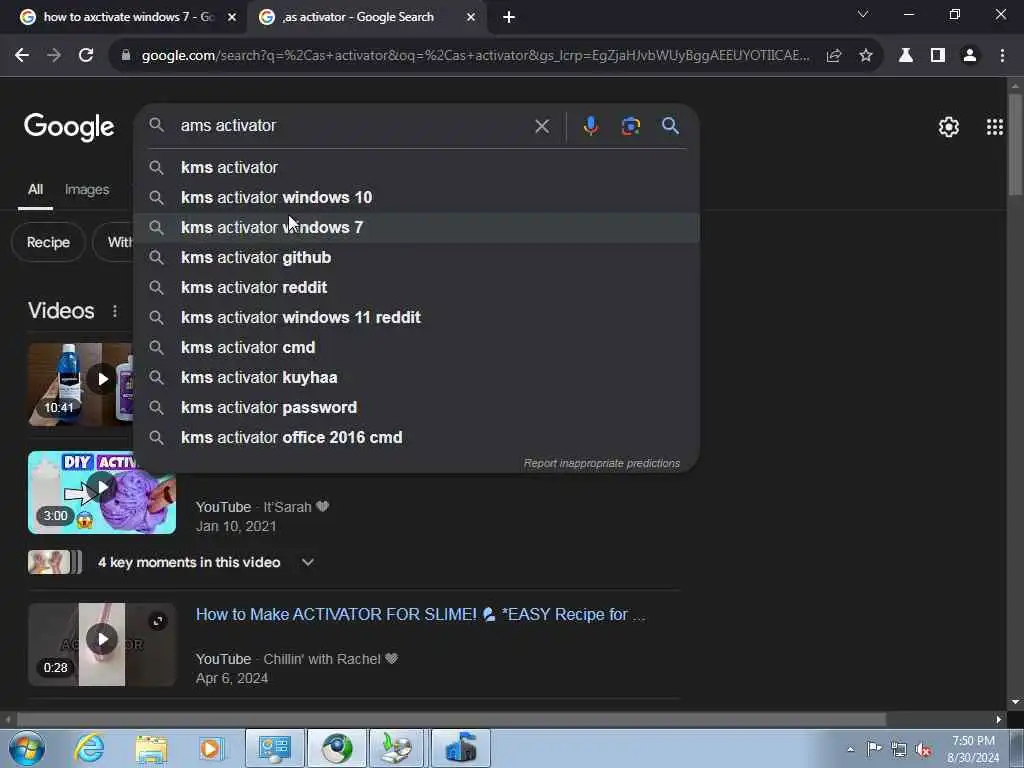This screenshot has height=768, width=1024.
Task: Reload the current page
Action: pos(86,56)
